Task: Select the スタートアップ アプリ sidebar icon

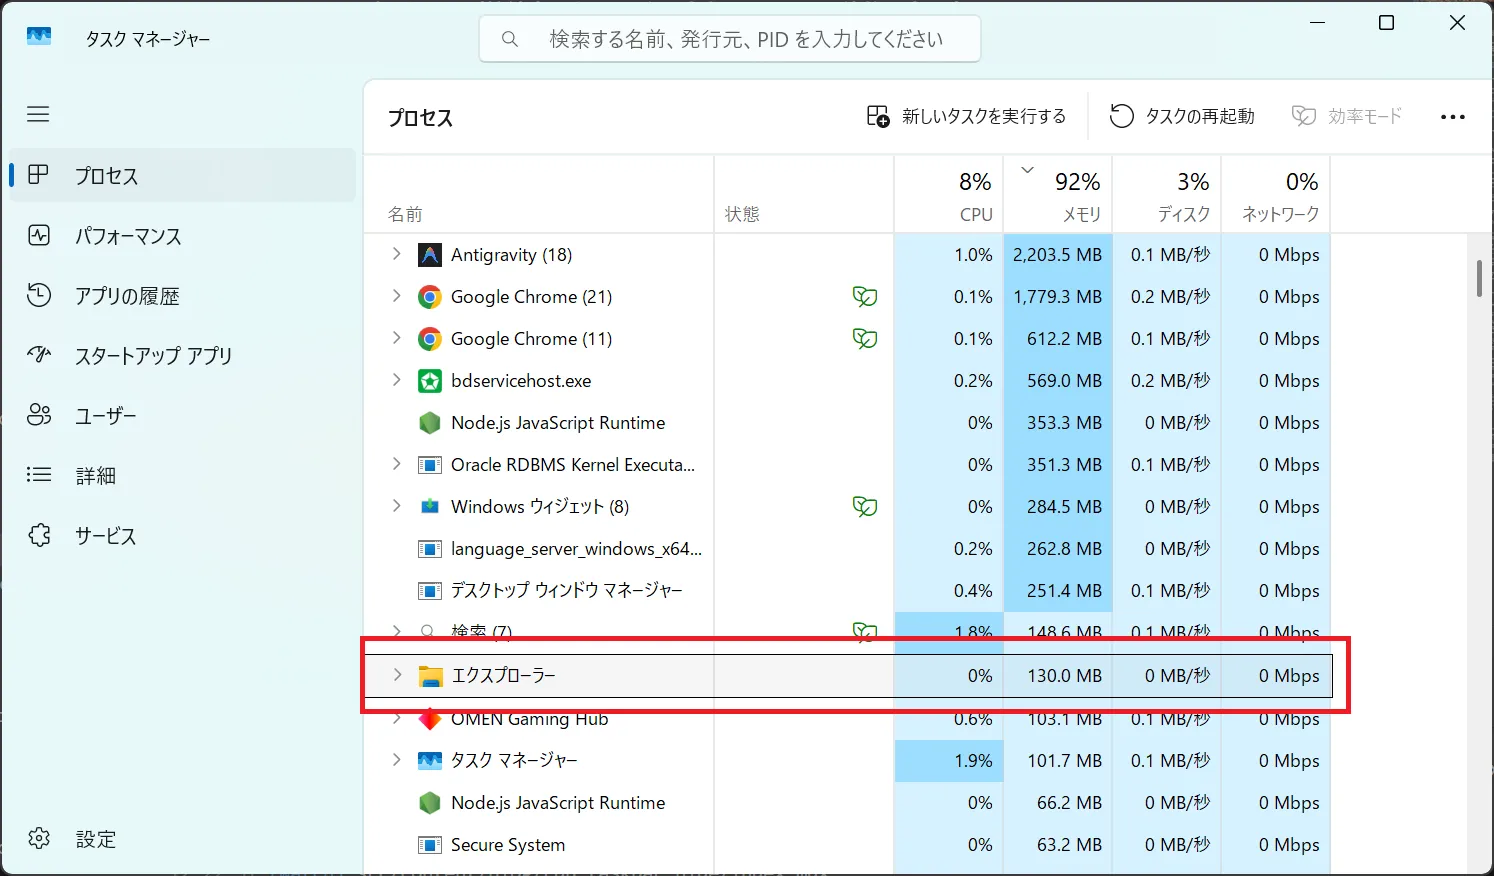Action: pyautogui.click(x=39, y=355)
